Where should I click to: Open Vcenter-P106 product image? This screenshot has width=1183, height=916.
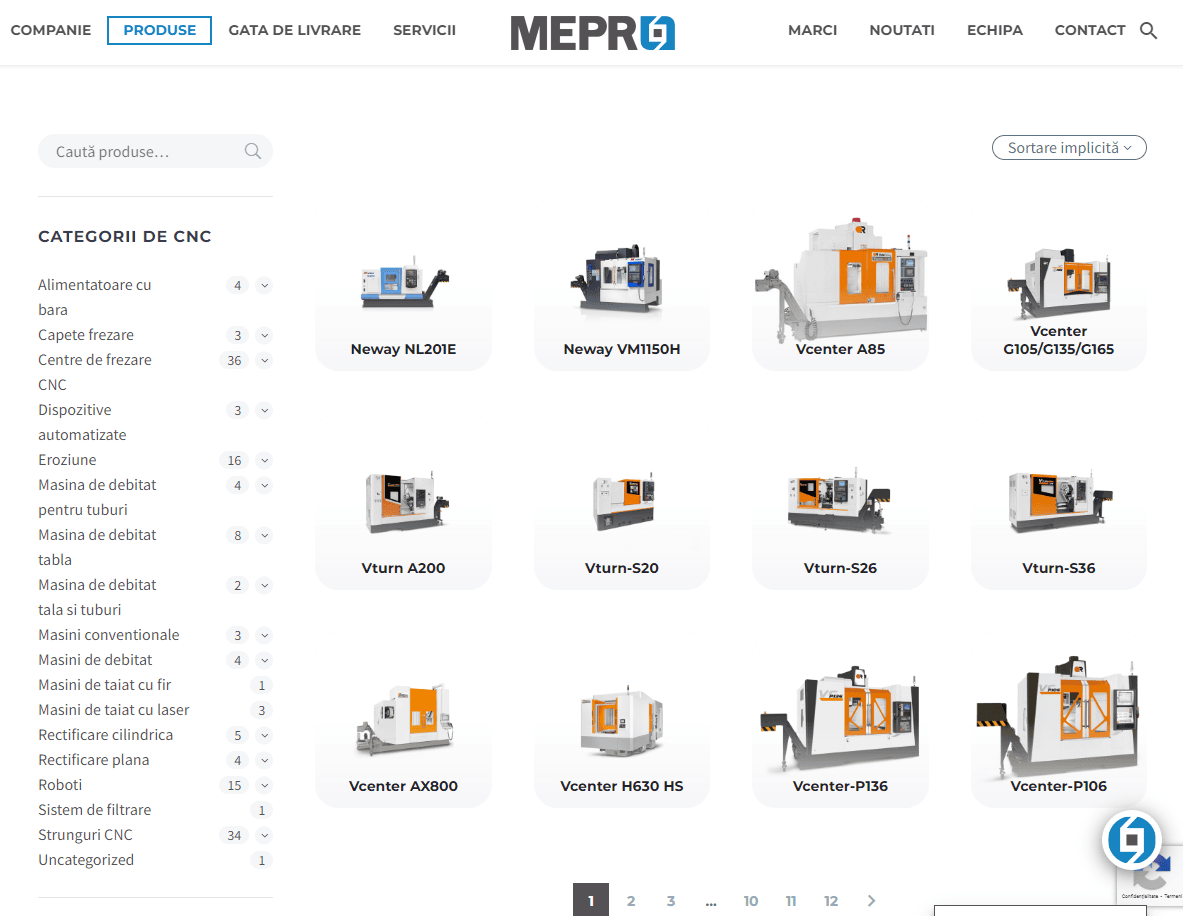(1059, 717)
